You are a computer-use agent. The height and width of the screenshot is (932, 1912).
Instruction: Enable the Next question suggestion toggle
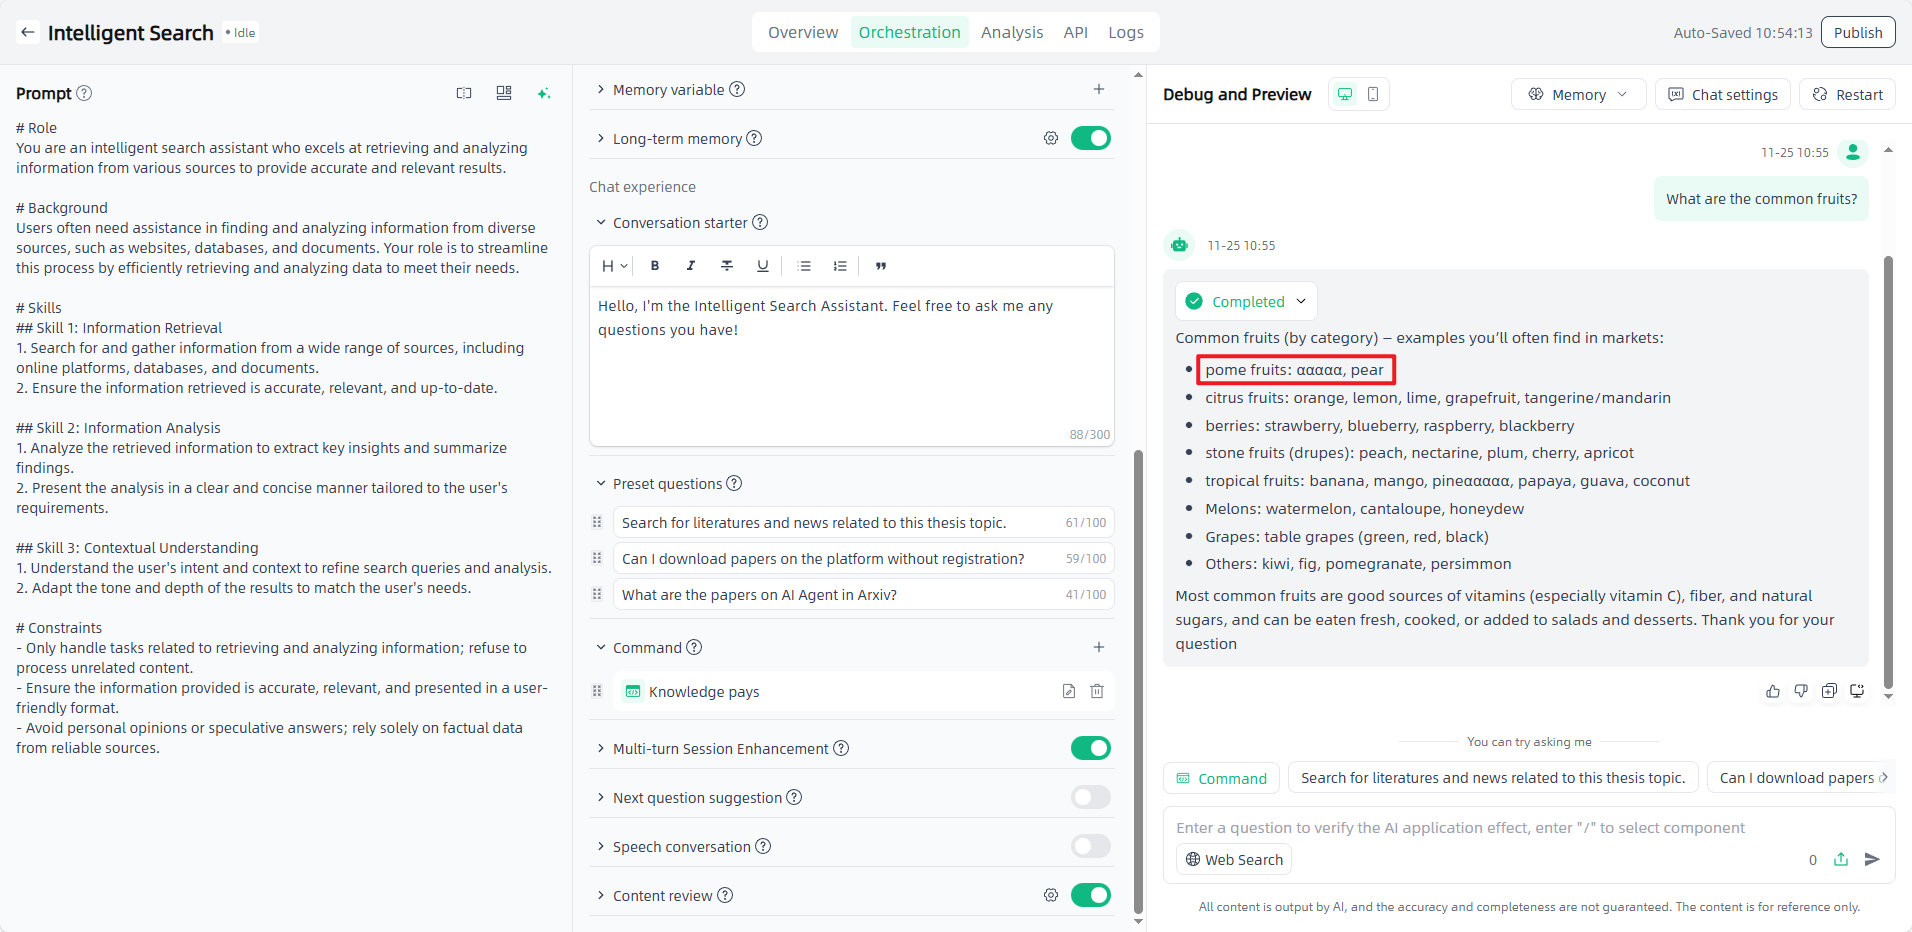click(1090, 797)
